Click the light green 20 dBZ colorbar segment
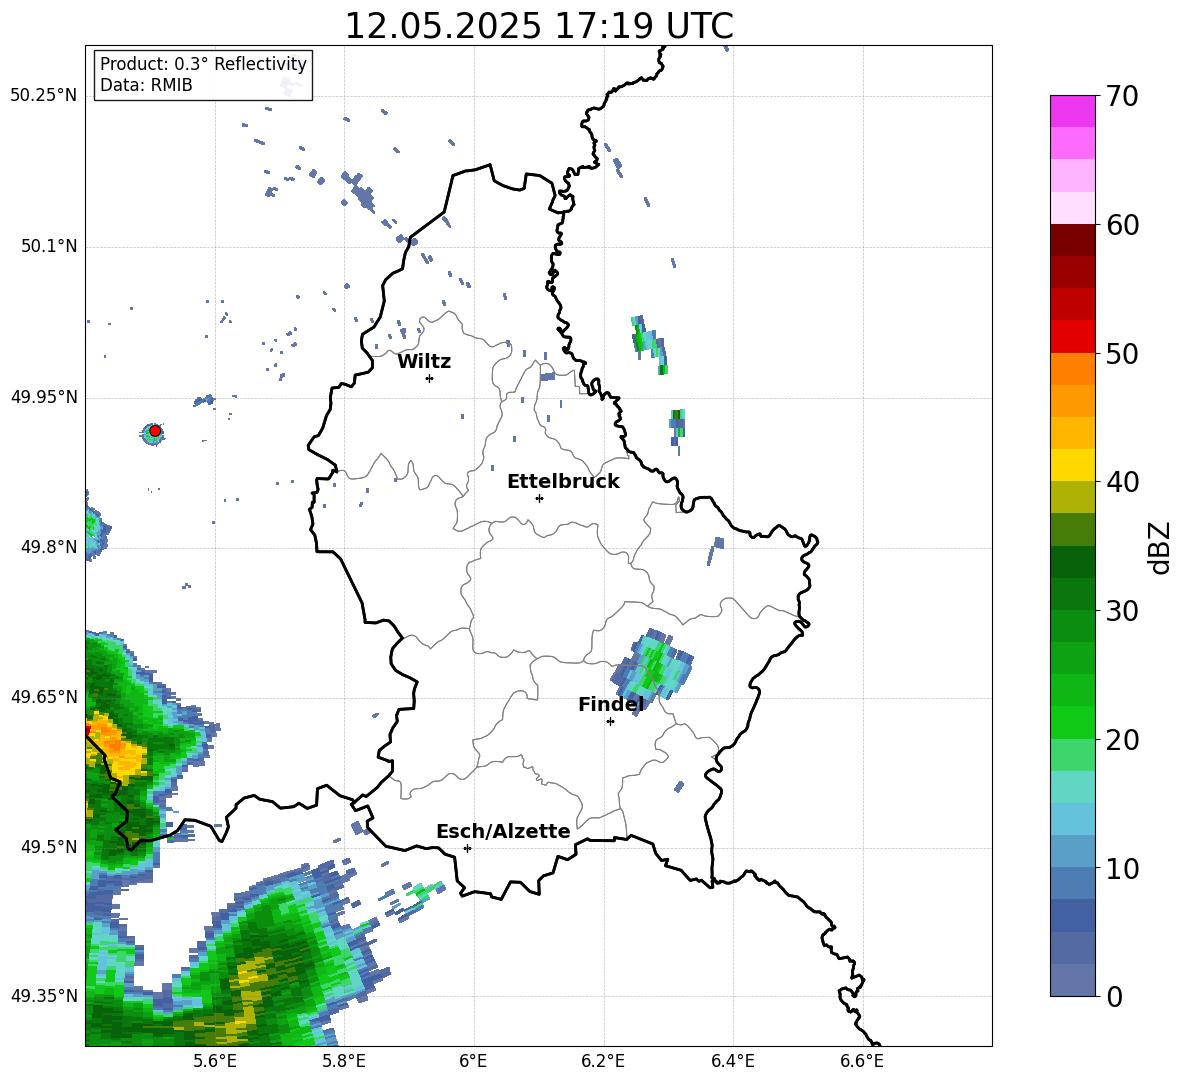This screenshot has width=1184, height=1081. 1072,754
